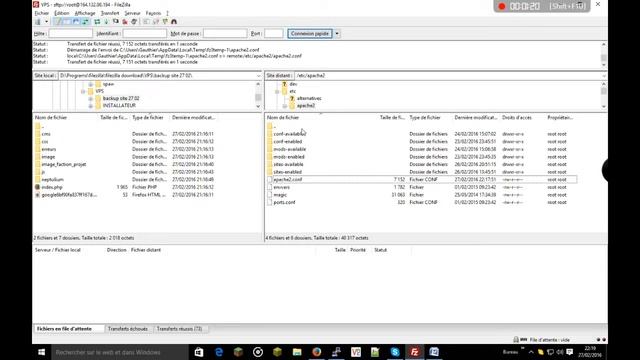Refresh the file and folder lists
Screen dimensions: 640x360
pyautogui.click(x=97, y=22)
